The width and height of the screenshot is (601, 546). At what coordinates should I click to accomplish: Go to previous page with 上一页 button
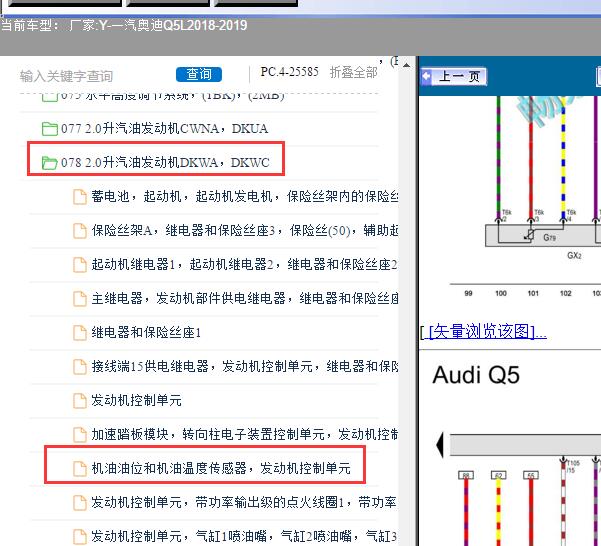point(454,76)
